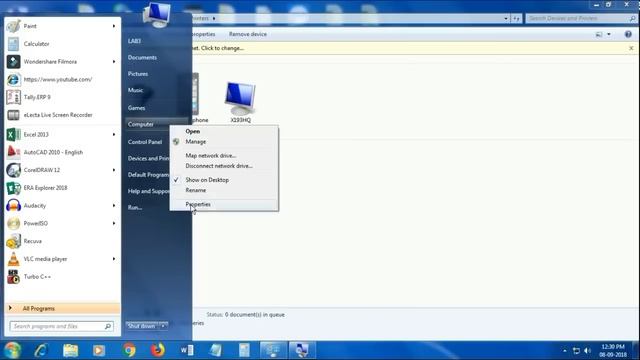Click the Search Devices and Printers field
The width and height of the screenshot is (640, 360).
(581, 18)
